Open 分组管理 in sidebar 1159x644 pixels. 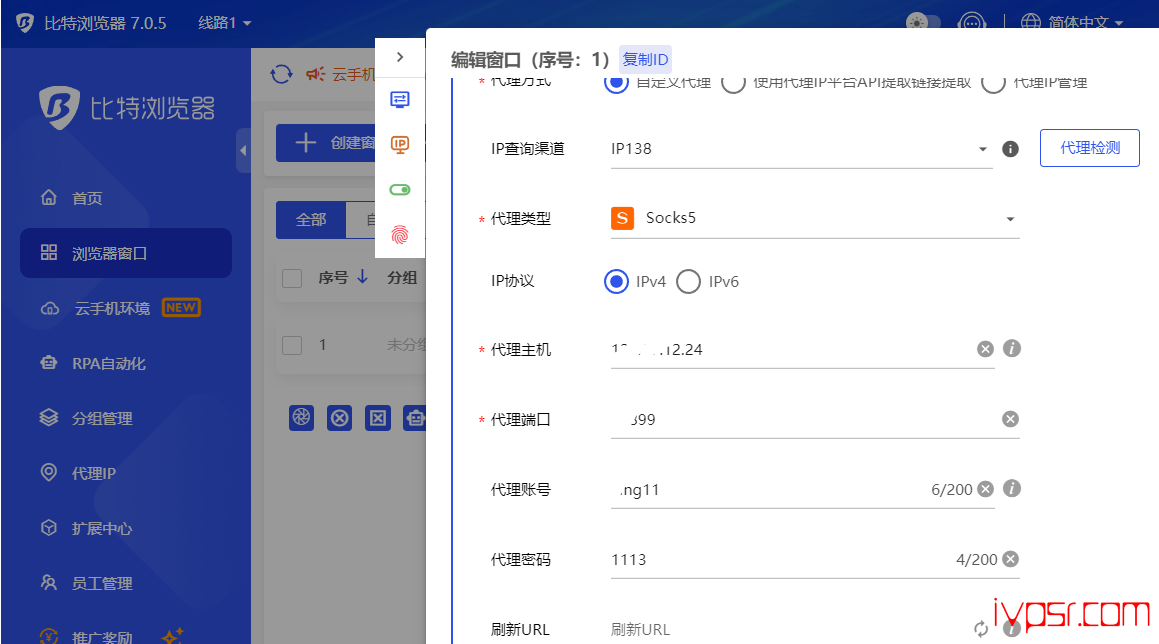click(x=102, y=418)
